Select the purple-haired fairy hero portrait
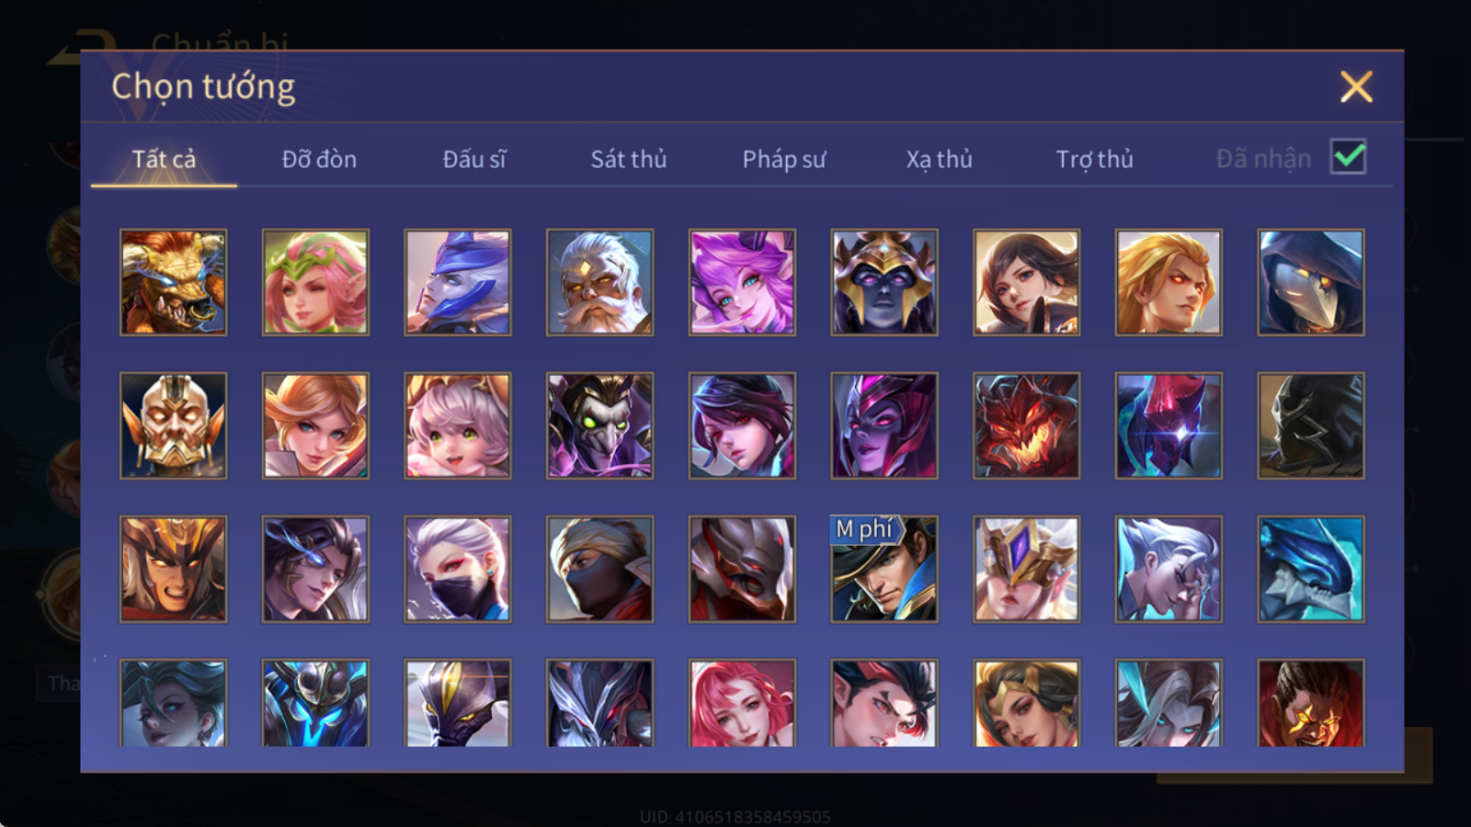The width and height of the screenshot is (1471, 827). [x=742, y=282]
